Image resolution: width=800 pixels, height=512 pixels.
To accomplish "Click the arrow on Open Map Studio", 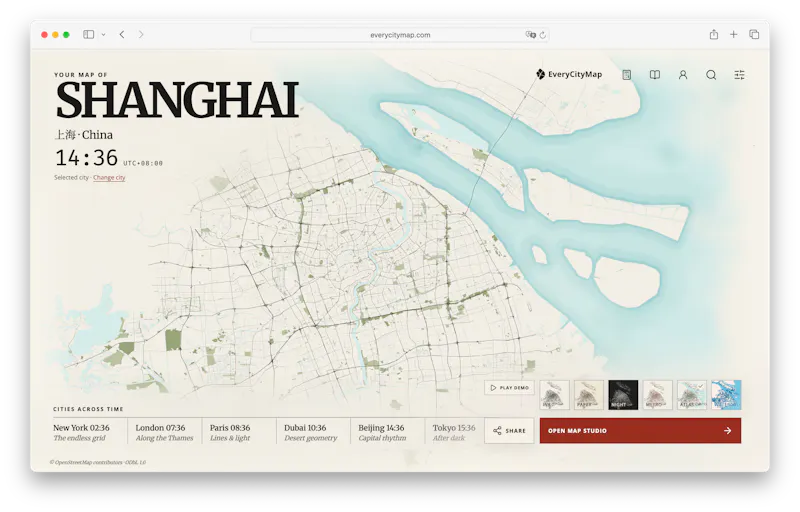I will click(x=728, y=431).
